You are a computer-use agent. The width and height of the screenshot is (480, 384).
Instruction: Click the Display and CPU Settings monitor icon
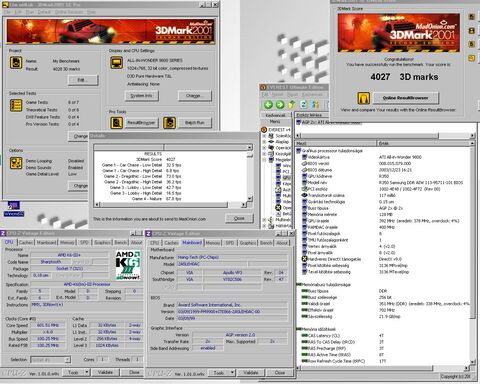click(117, 63)
